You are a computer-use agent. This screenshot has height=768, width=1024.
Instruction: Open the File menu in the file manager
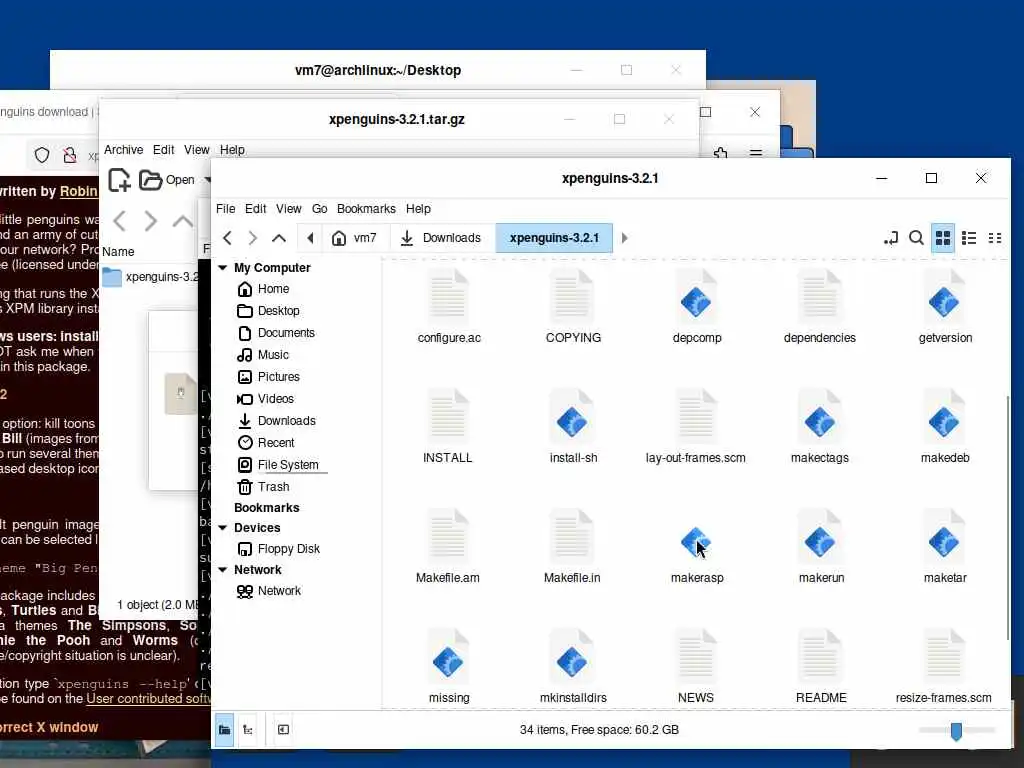point(225,209)
